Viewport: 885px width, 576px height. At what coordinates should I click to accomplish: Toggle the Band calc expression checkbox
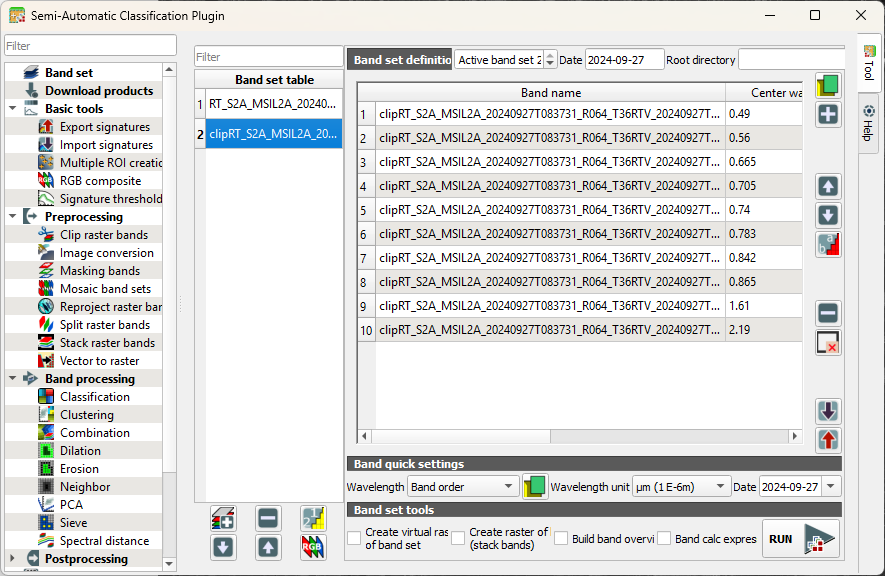(x=664, y=539)
